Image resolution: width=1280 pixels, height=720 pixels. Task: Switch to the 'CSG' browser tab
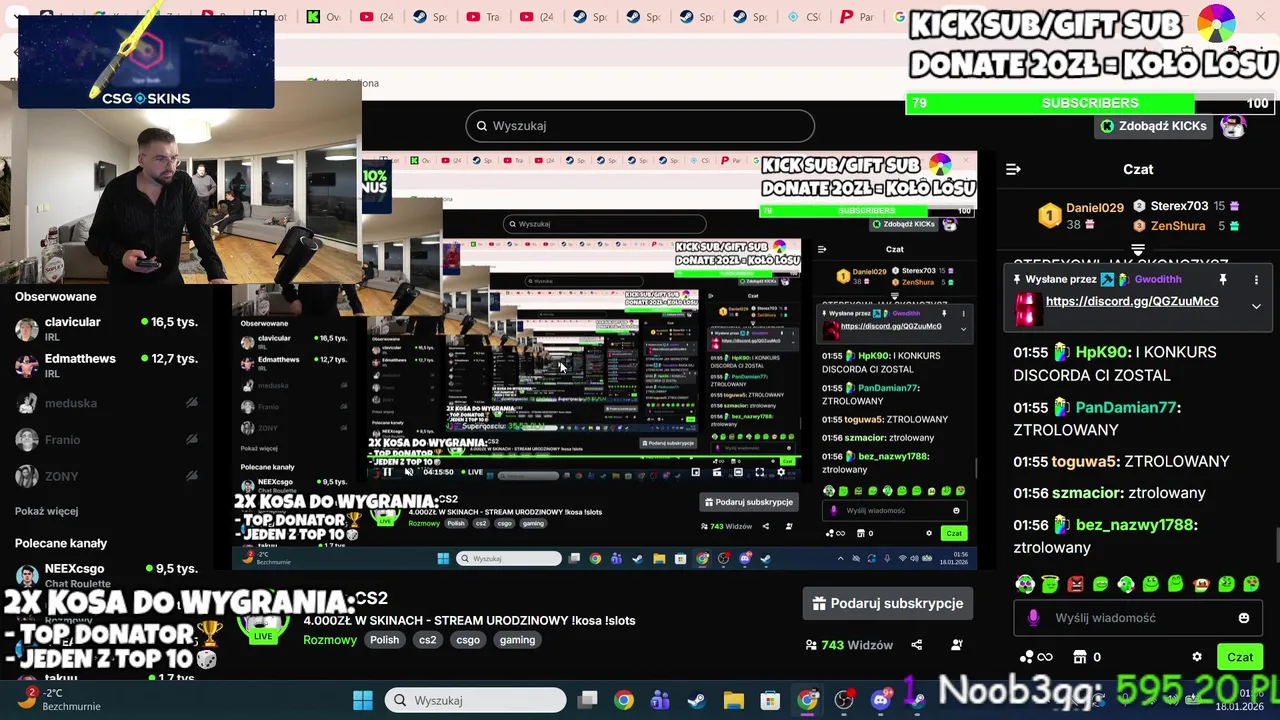804,17
